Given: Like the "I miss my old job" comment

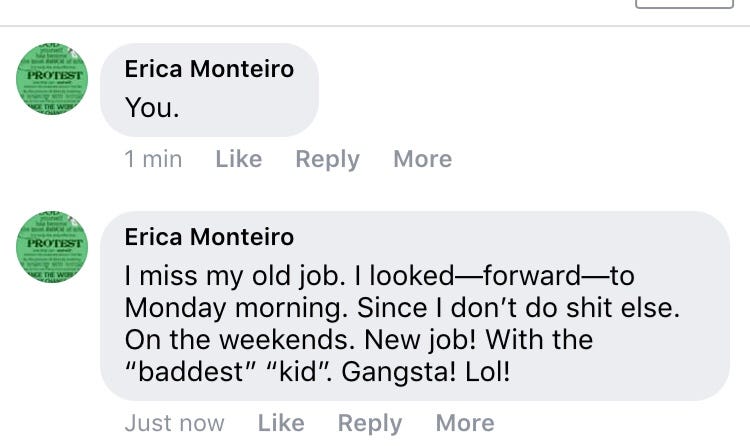Looking at the screenshot, I should [x=280, y=423].
